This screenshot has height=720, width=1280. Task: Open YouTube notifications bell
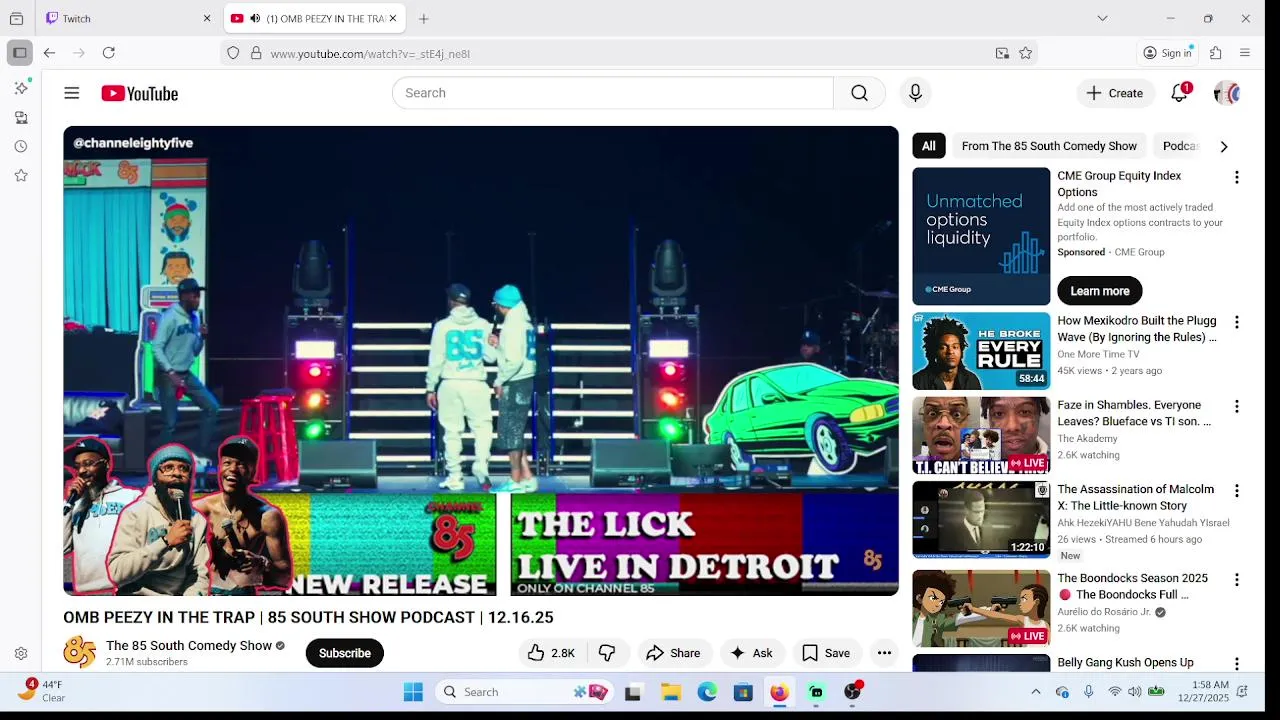(x=1180, y=93)
